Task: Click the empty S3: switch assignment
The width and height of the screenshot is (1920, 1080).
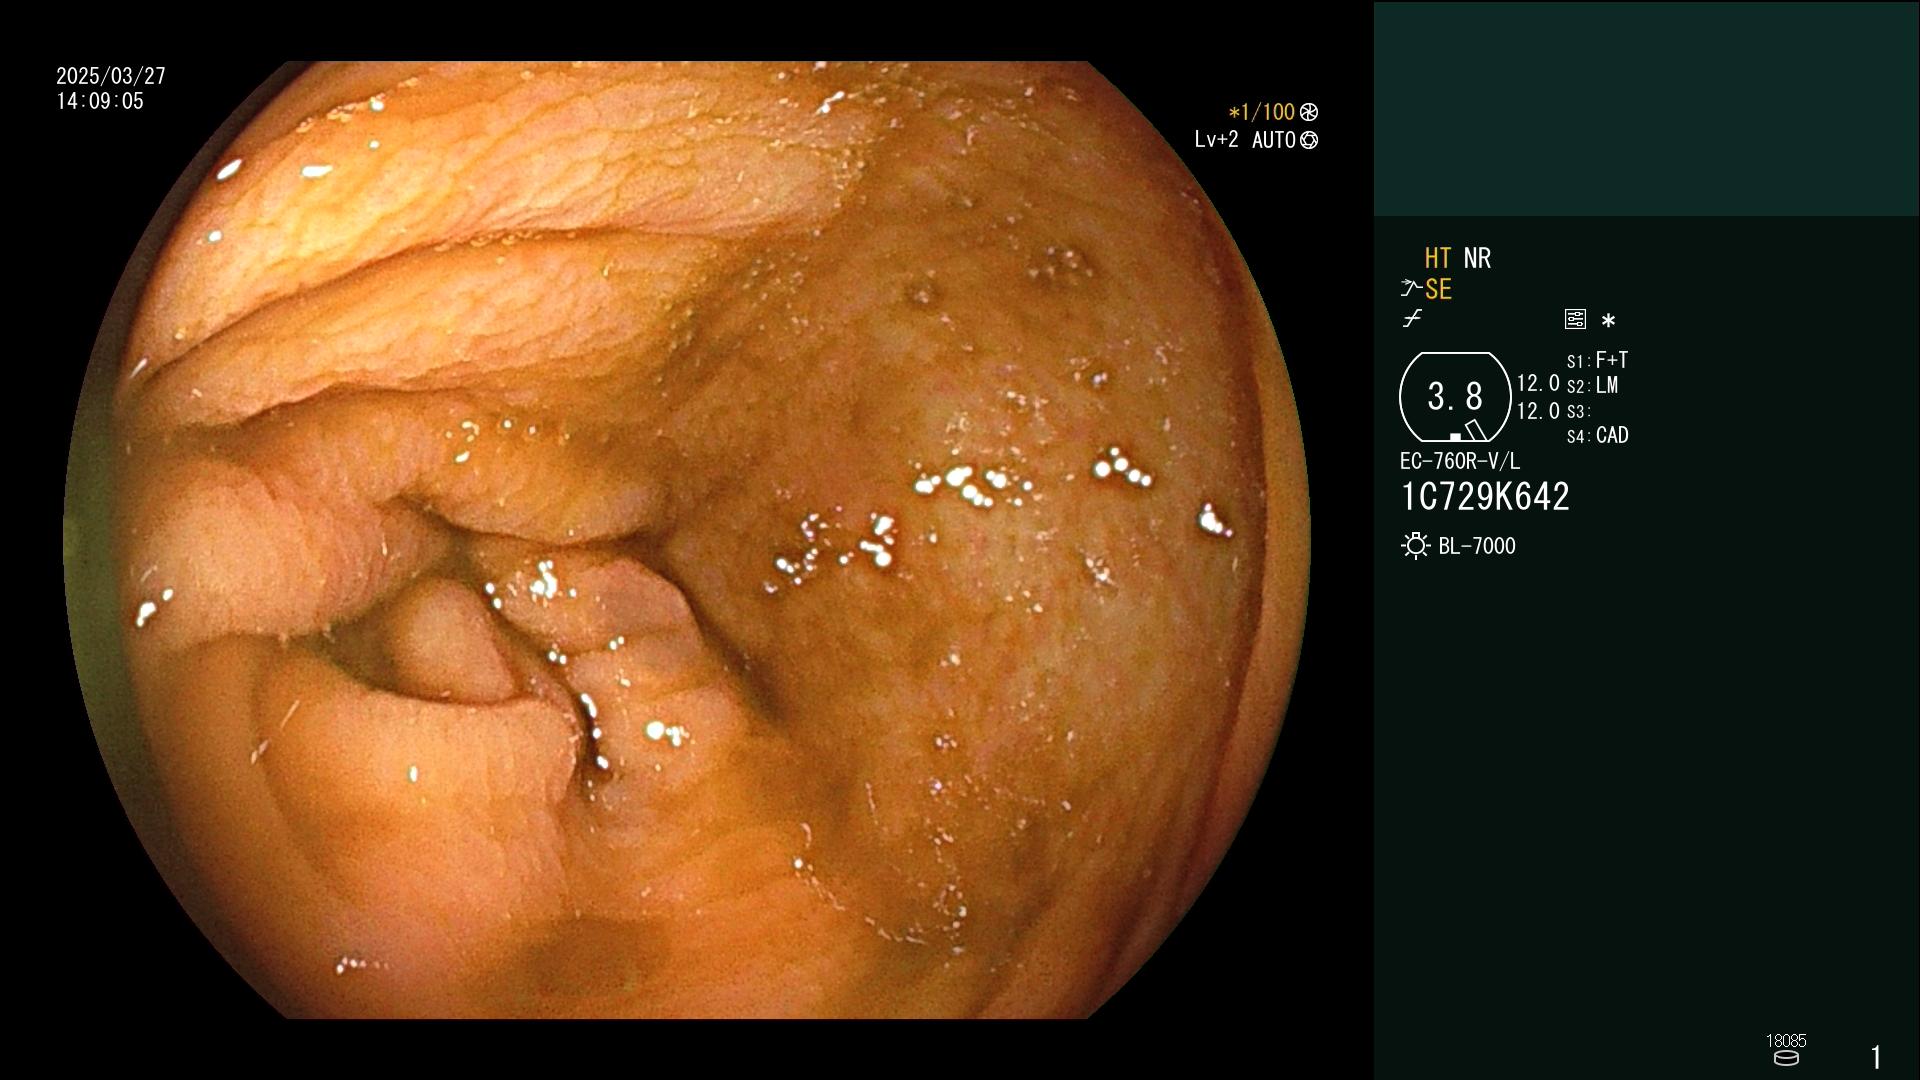Action: [1578, 411]
